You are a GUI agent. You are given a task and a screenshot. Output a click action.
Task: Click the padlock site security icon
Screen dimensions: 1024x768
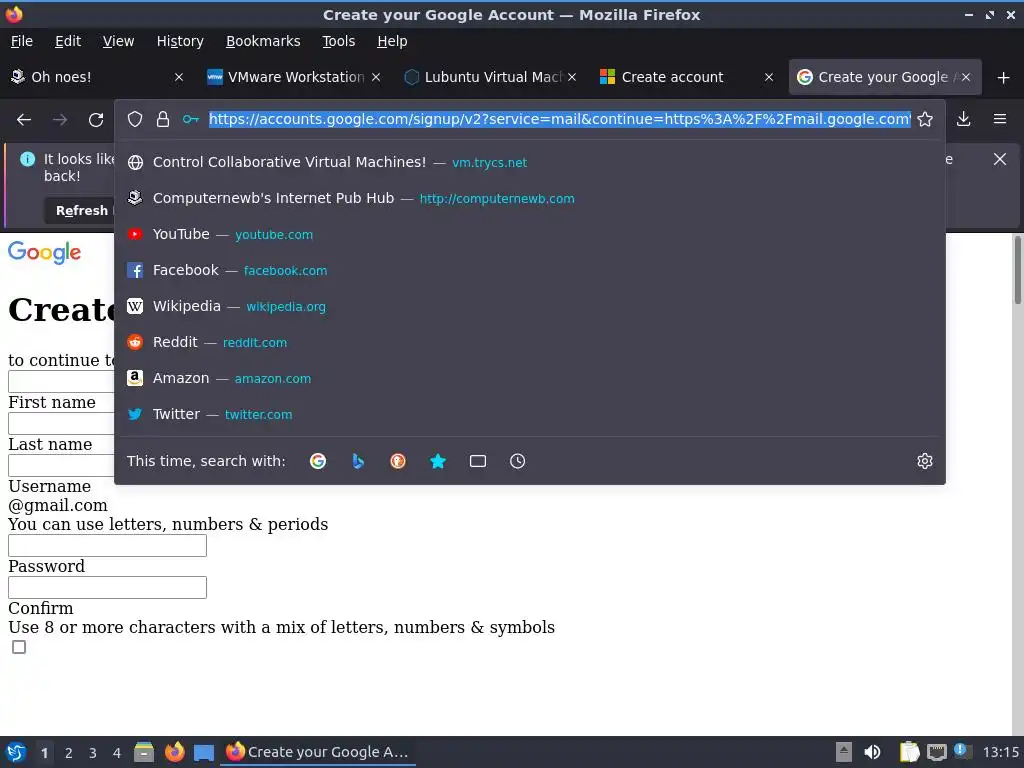(163, 119)
